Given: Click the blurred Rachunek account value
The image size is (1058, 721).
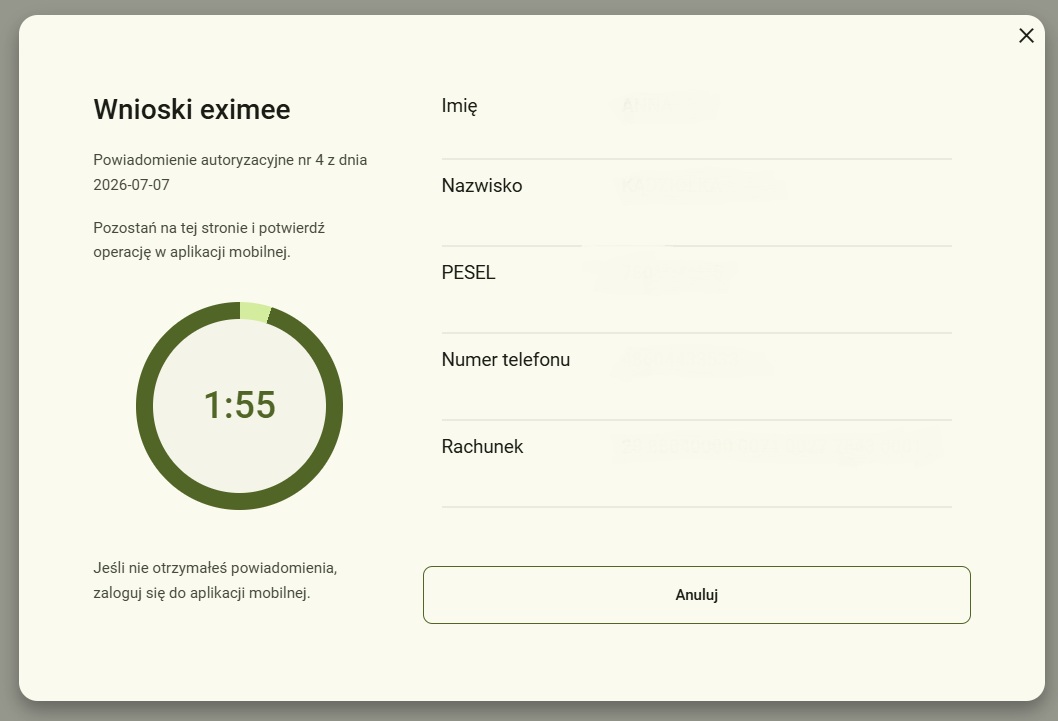Looking at the screenshot, I should point(776,446).
